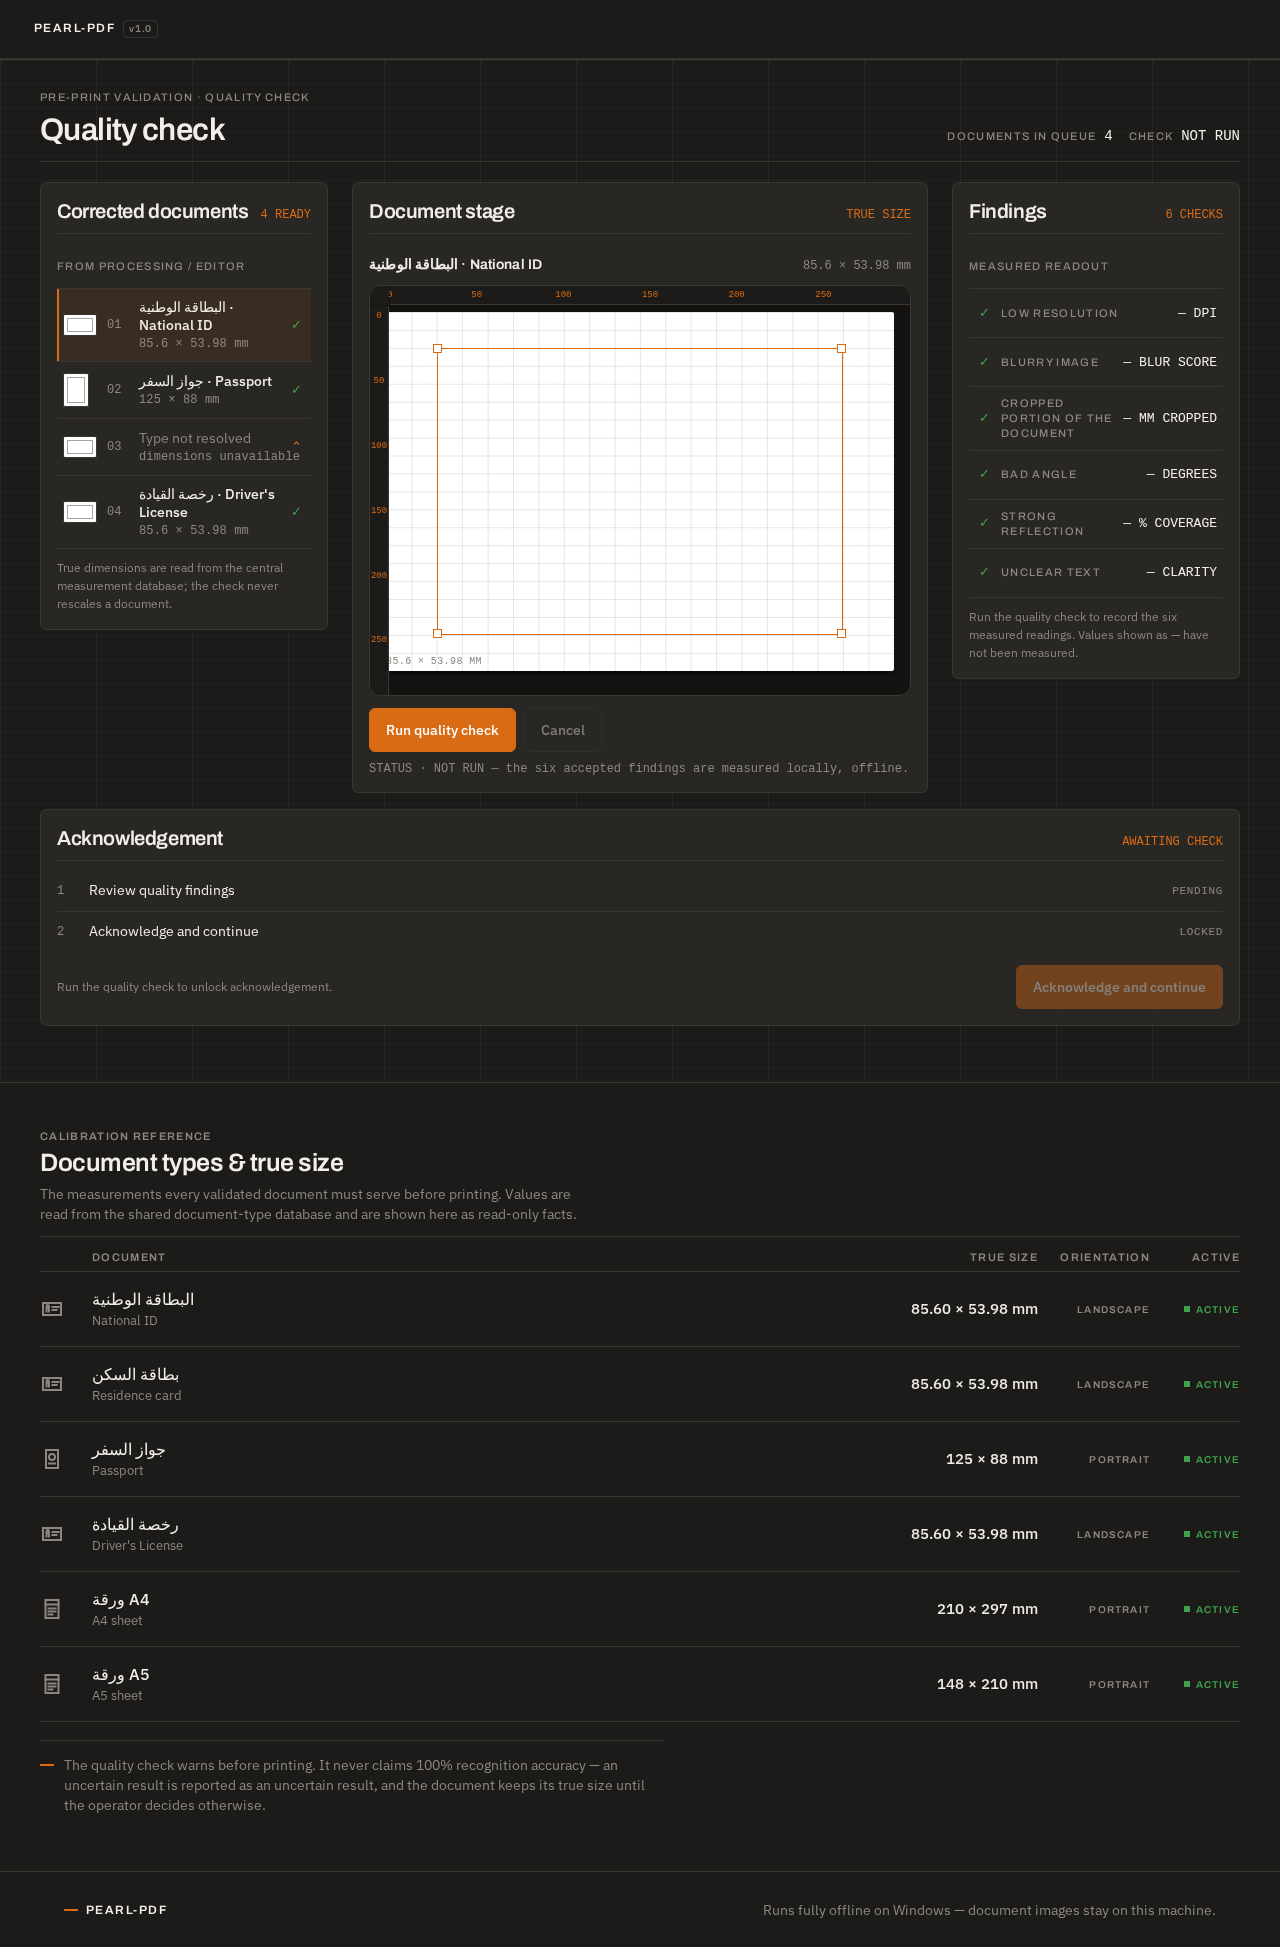Viewport: 1280px width, 1947px height.
Task: Click the card icon in Driver's License table row
Action: (52, 1534)
